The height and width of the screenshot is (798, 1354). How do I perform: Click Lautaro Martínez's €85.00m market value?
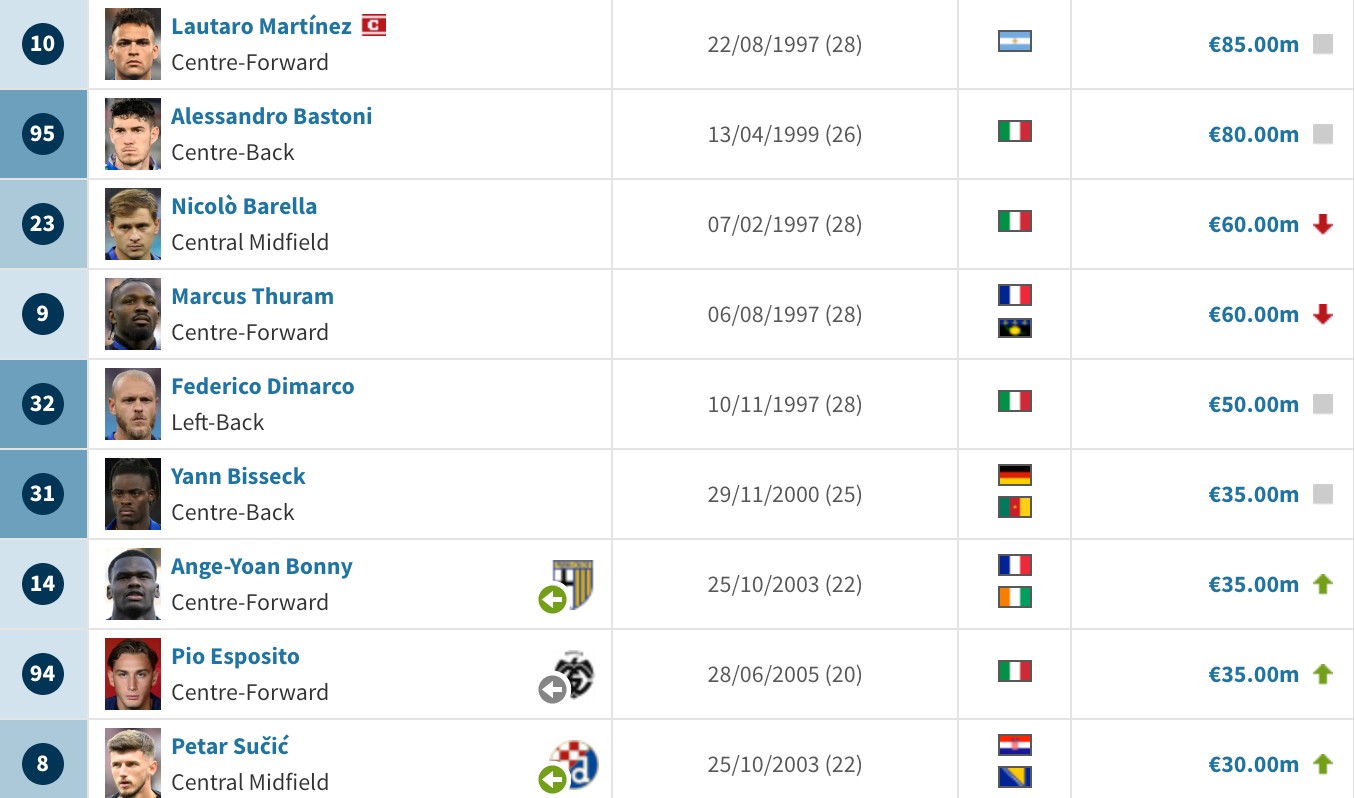1253,44
